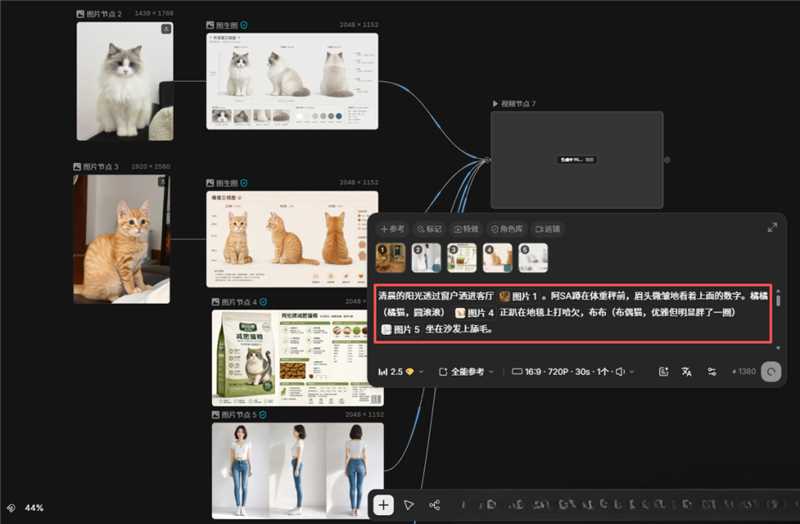
Task: Click the fifth top-bar button beside 角色库
Action: (548, 229)
